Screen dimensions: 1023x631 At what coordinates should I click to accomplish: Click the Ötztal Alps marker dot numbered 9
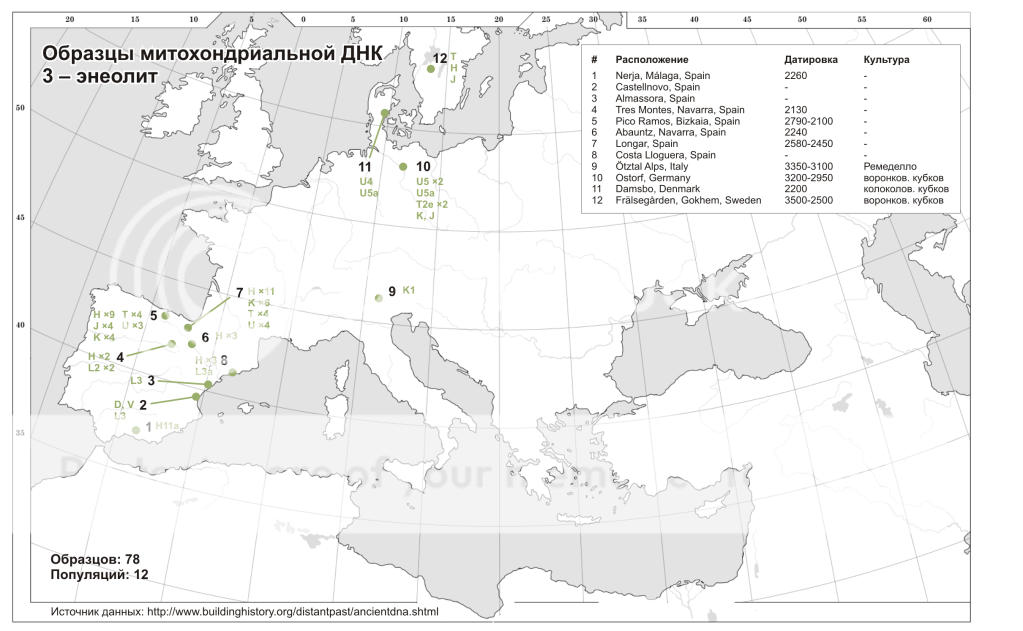coord(379,297)
